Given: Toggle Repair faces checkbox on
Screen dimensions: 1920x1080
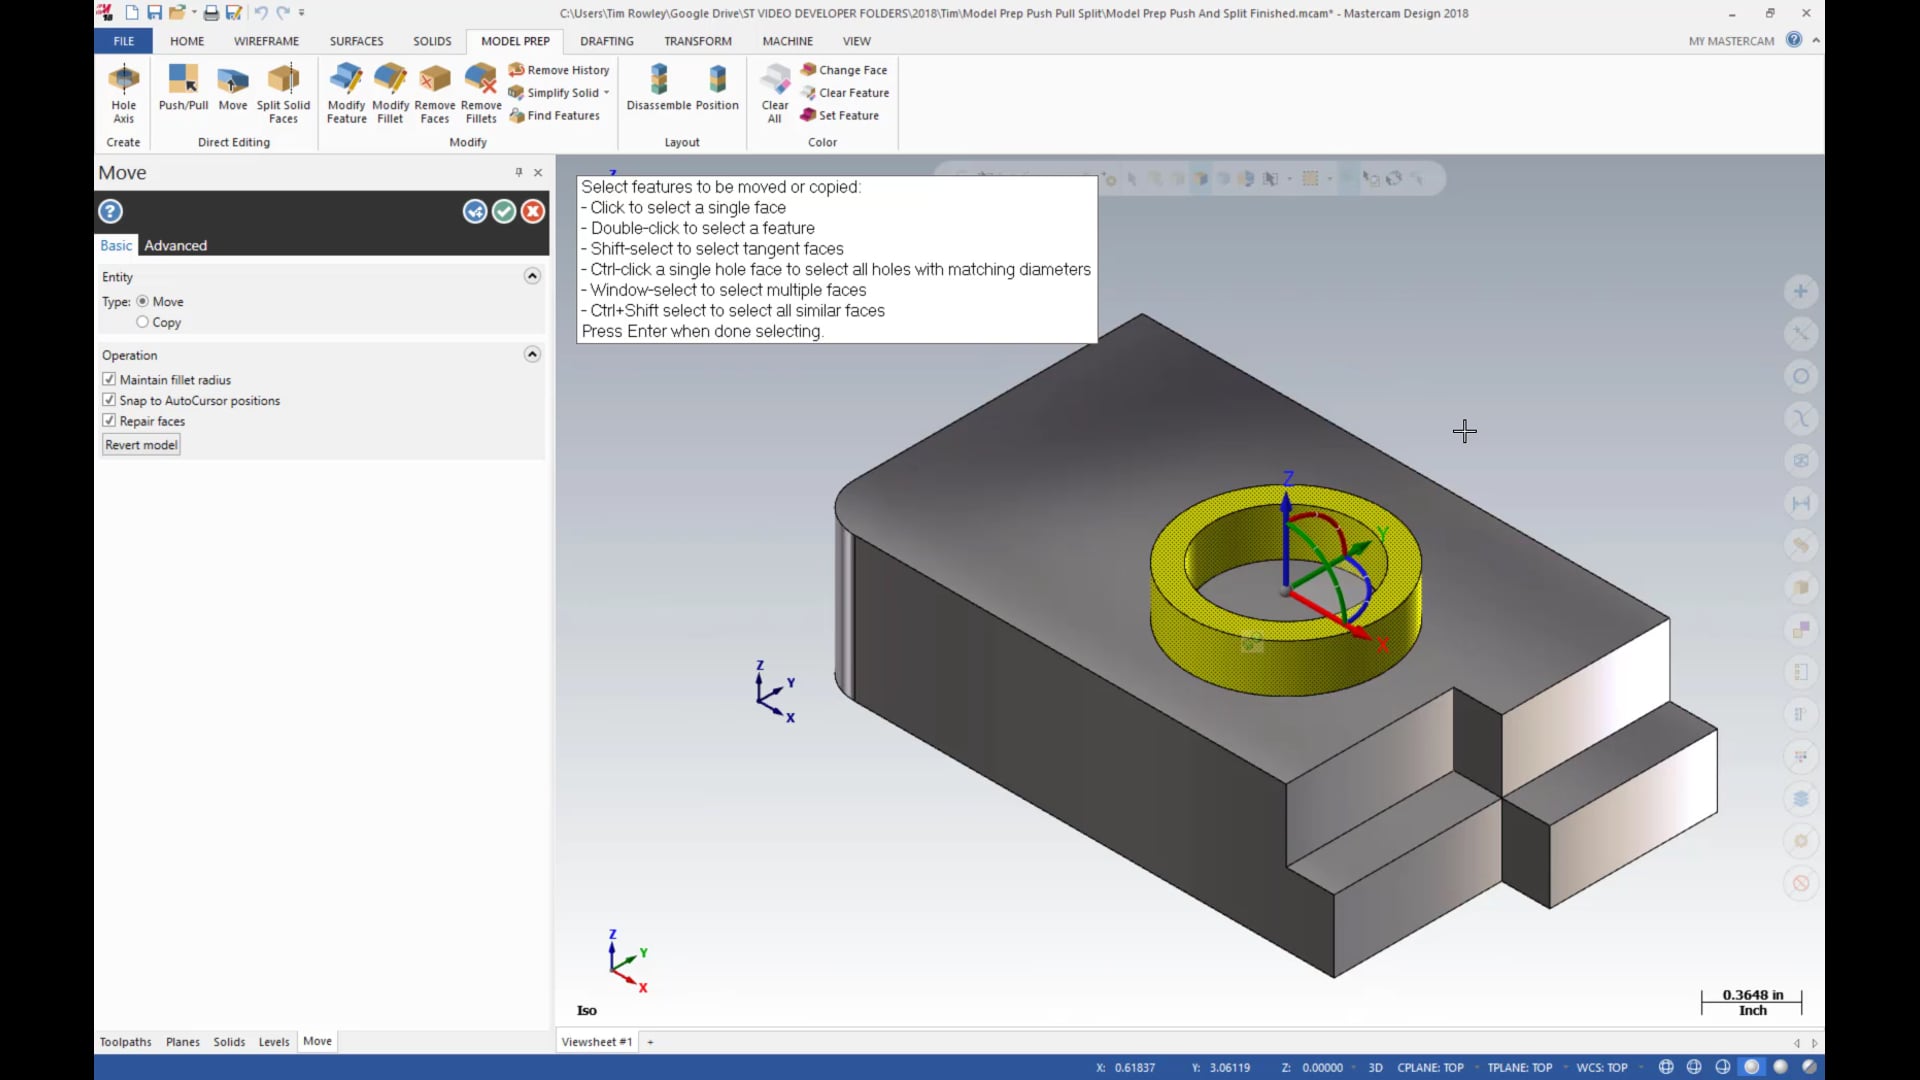Looking at the screenshot, I should [x=111, y=421].
